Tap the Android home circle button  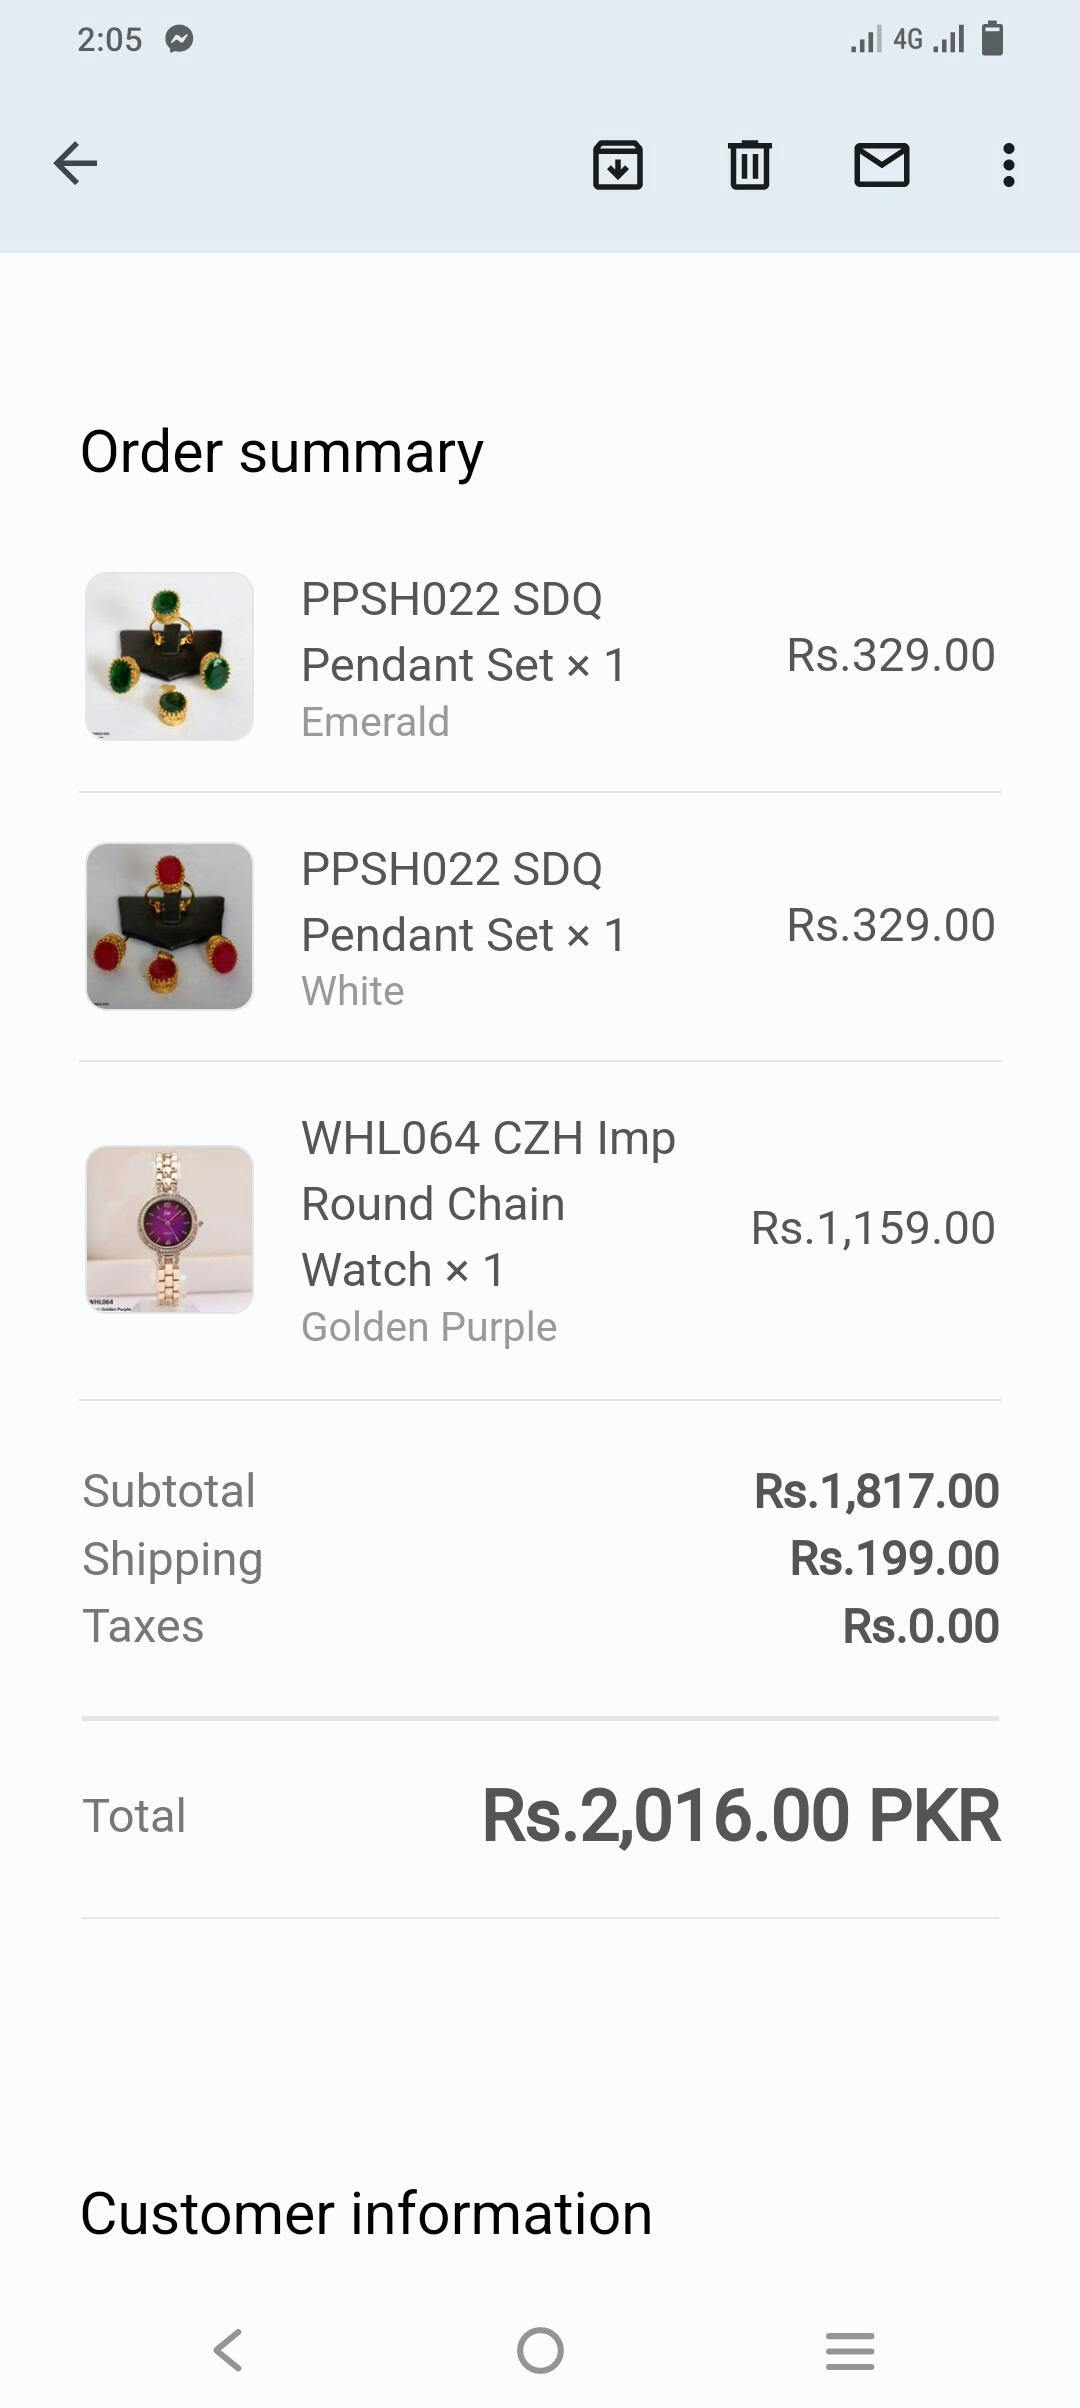[540, 2350]
